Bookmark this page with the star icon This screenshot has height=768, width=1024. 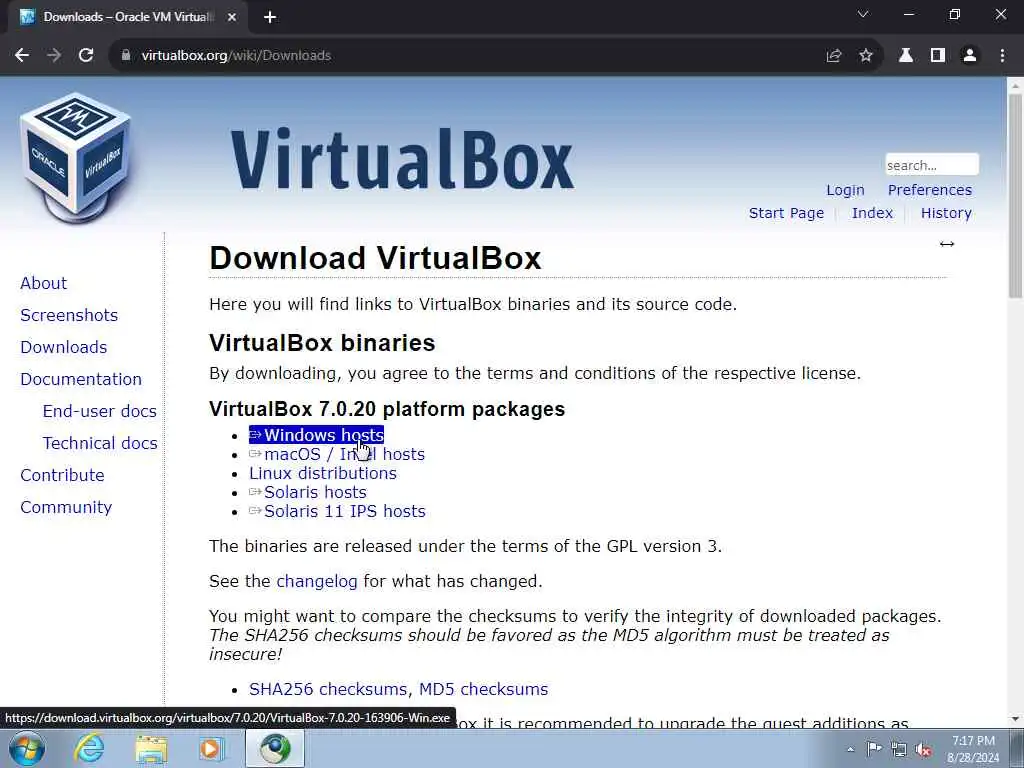tap(866, 56)
